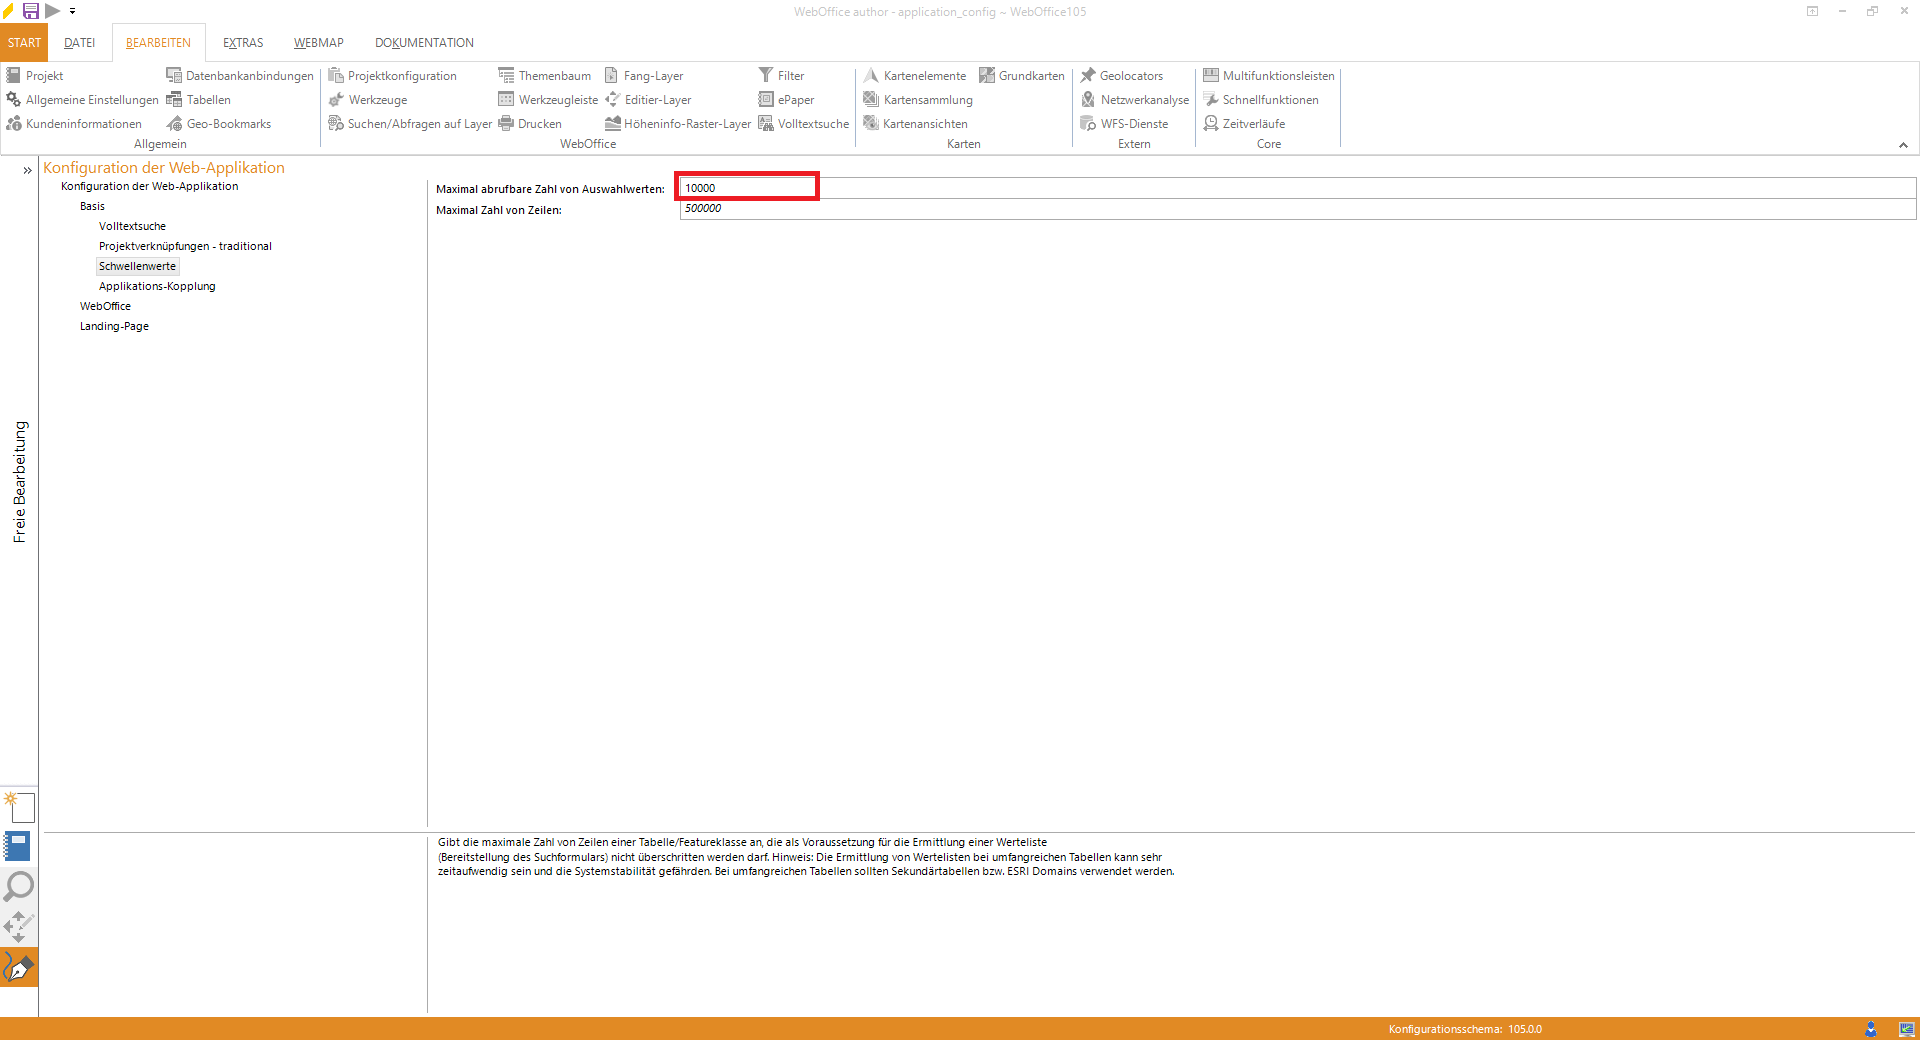Screen dimensions: 1920x1040
Task: Click the Maximal Zahl von Zeilen field
Action: (1296, 209)
